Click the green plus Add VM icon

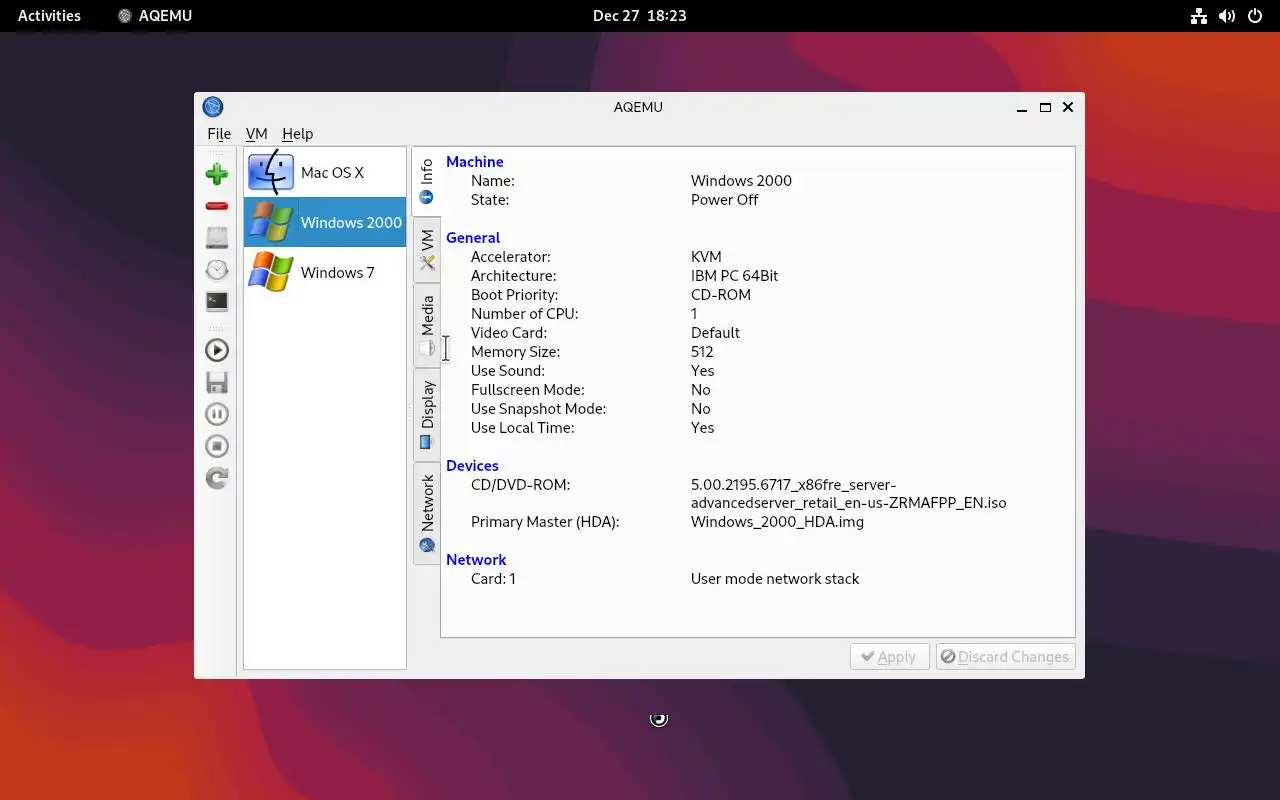pyautogui.click(x=216, y=174)
